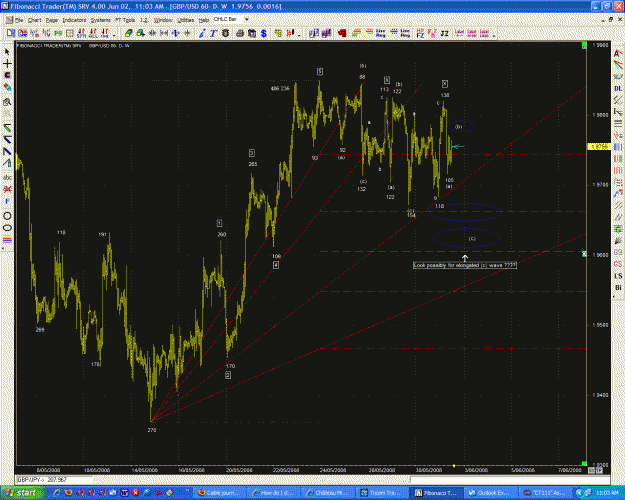
Task: Click the printer icon
Action: (240, 33)
